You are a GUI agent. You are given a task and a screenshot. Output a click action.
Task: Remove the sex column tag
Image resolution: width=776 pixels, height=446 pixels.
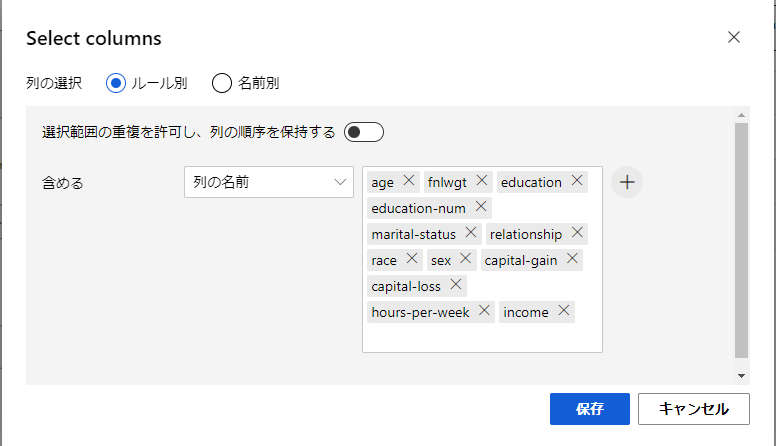click(465, 259)
